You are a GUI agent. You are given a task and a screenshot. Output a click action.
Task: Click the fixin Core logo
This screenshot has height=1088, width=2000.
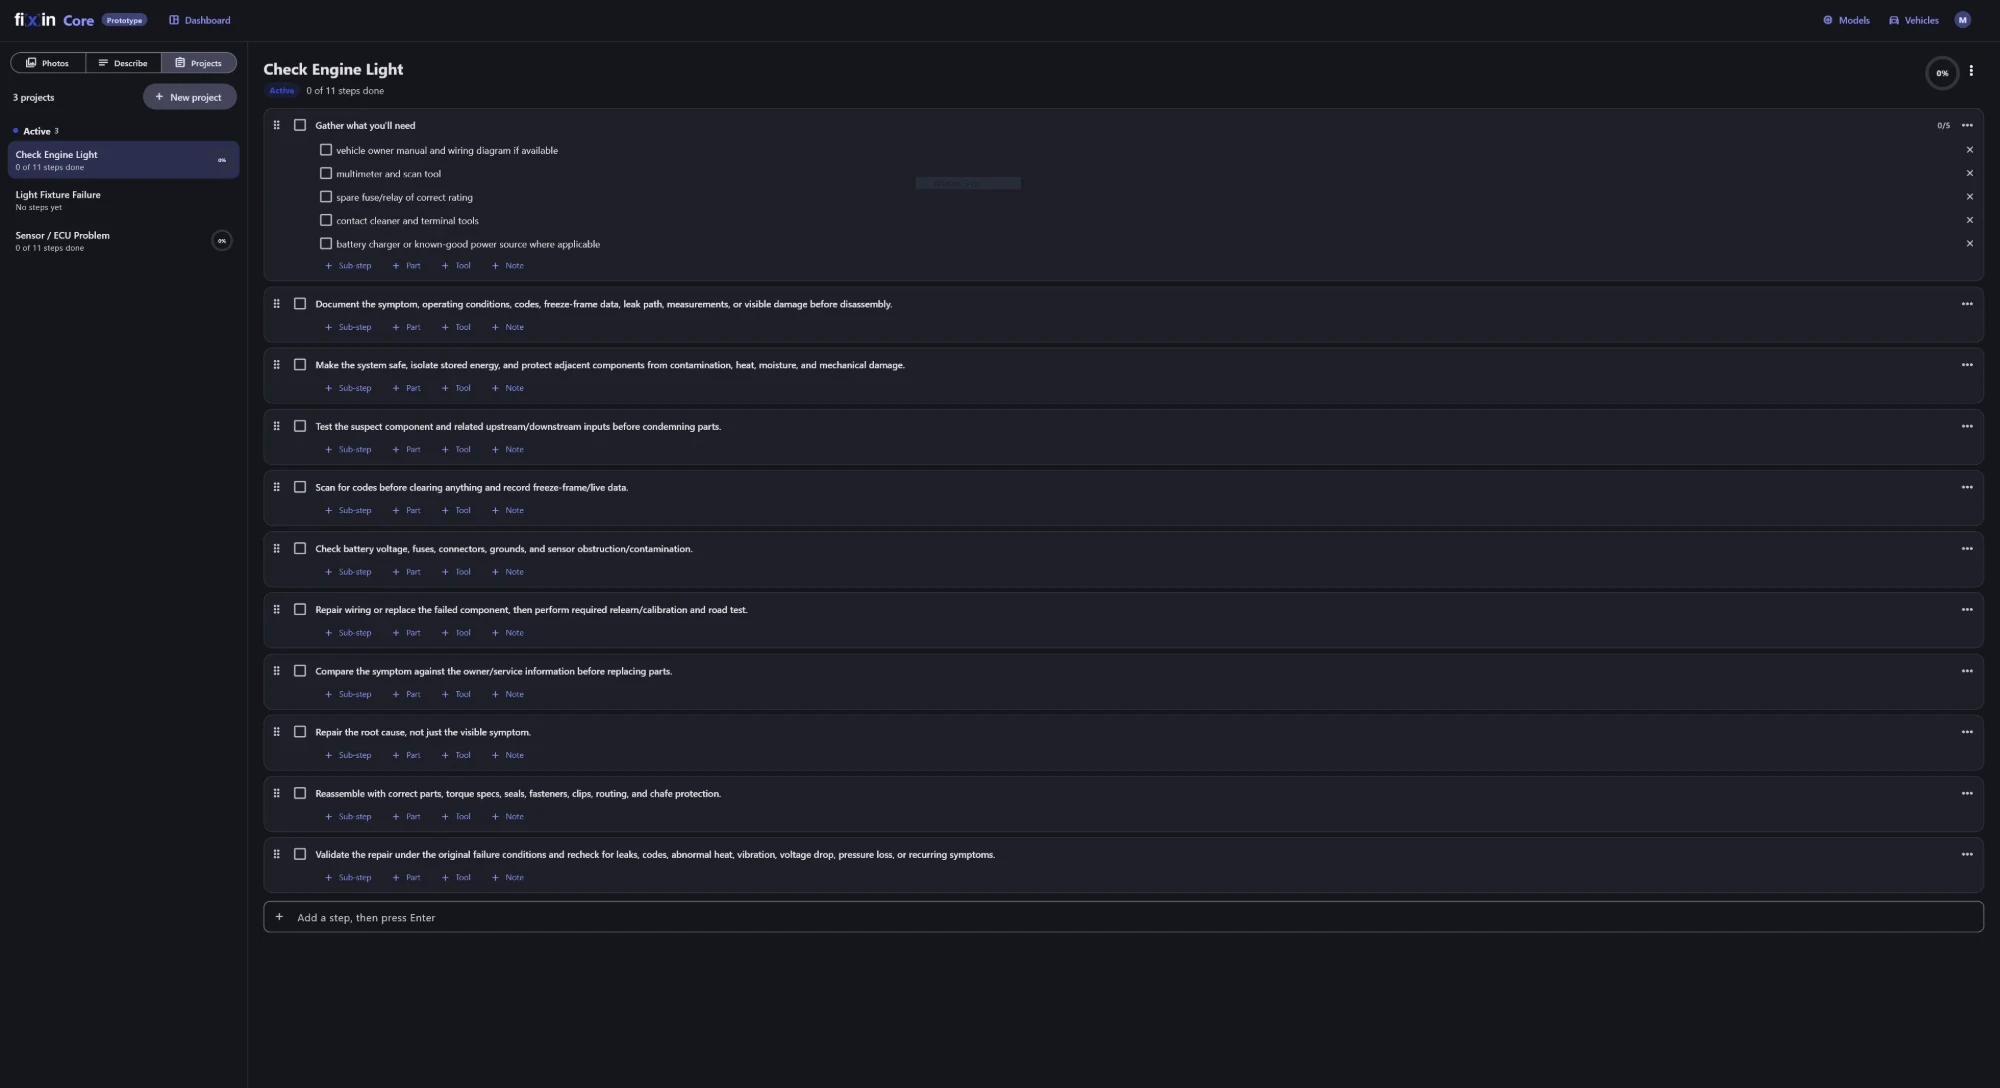pyautogui.click(x=54, y=20)
